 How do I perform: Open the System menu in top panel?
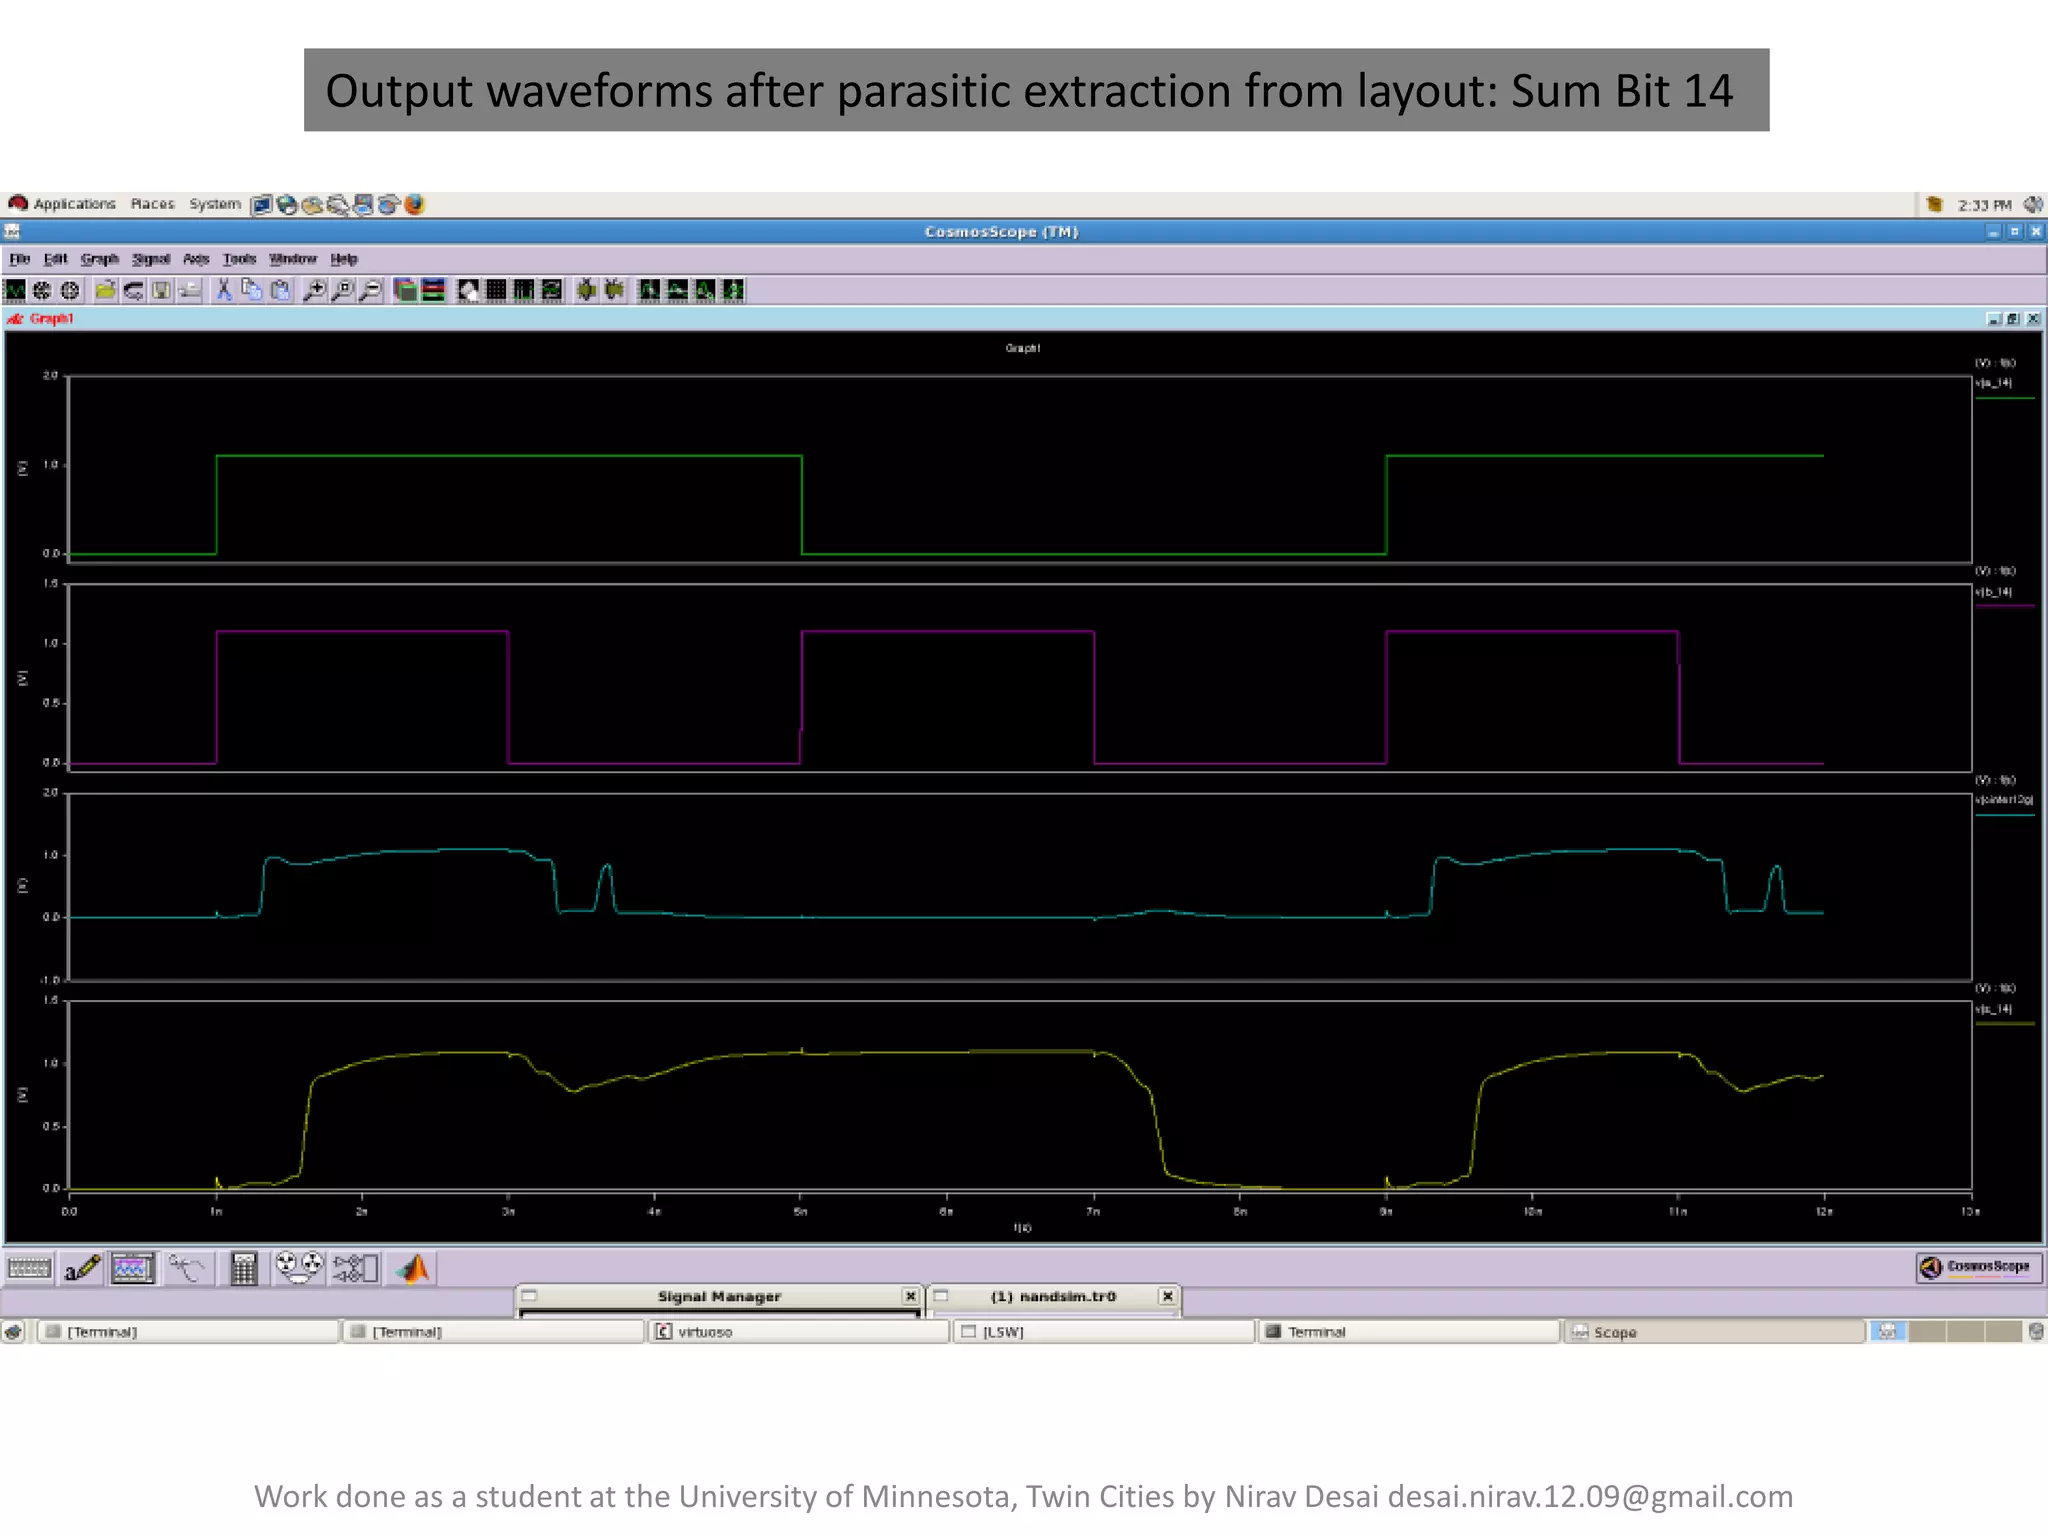(215, 204)
